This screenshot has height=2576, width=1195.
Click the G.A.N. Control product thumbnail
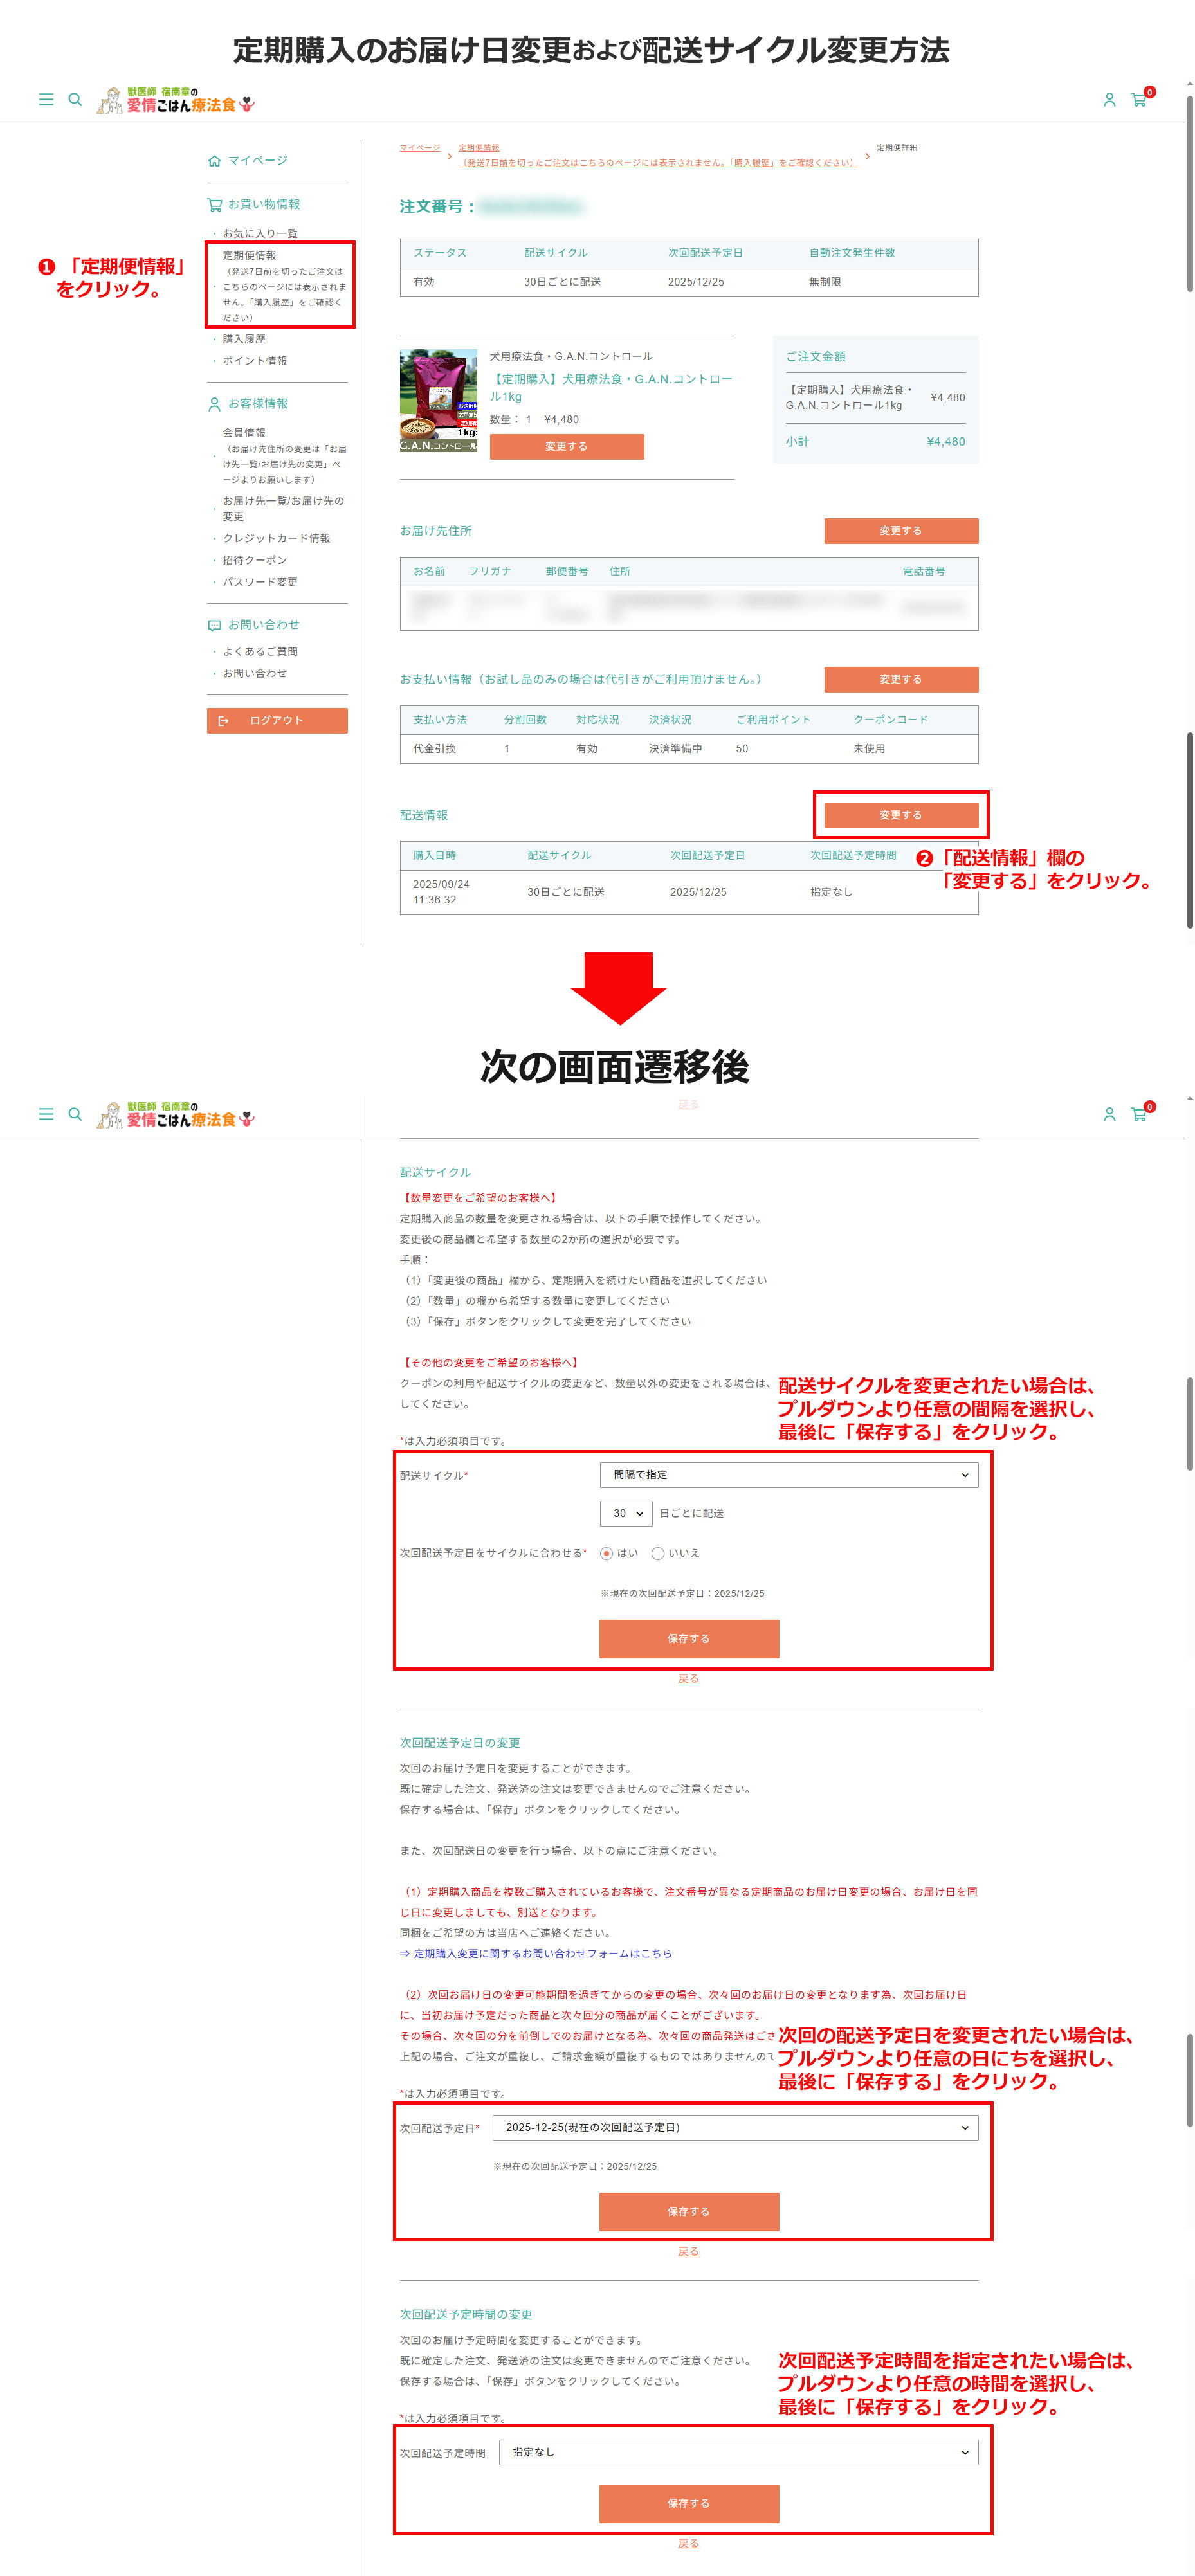click(439, 401)
